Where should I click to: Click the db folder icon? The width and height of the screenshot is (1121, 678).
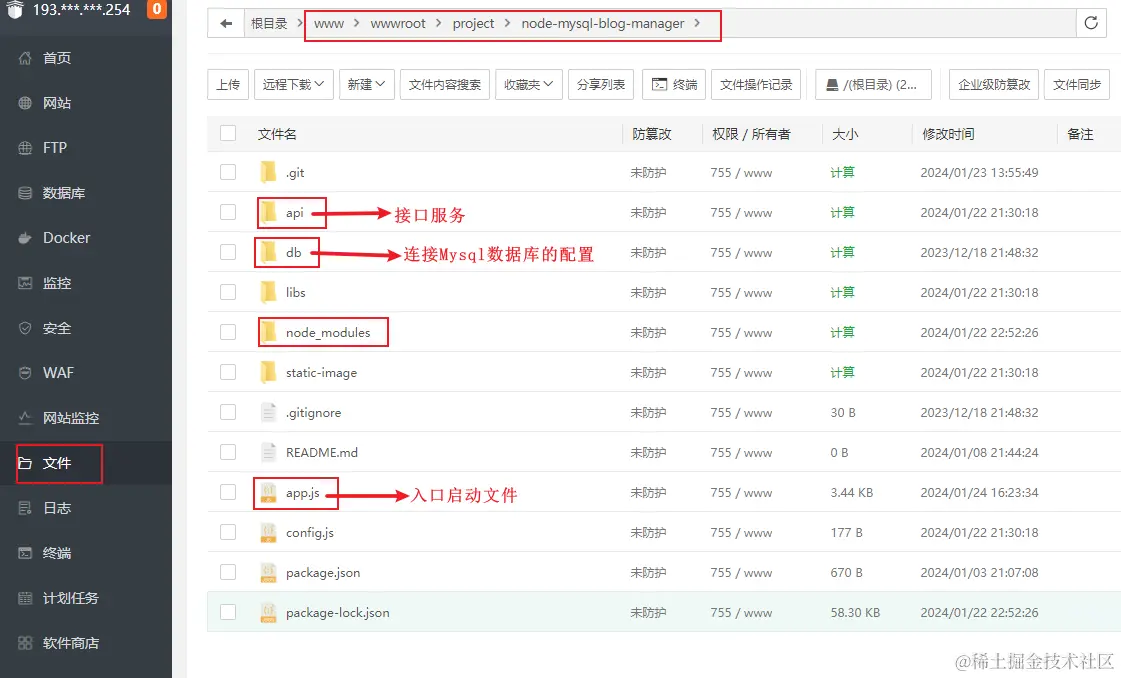[x=268, y=252]
